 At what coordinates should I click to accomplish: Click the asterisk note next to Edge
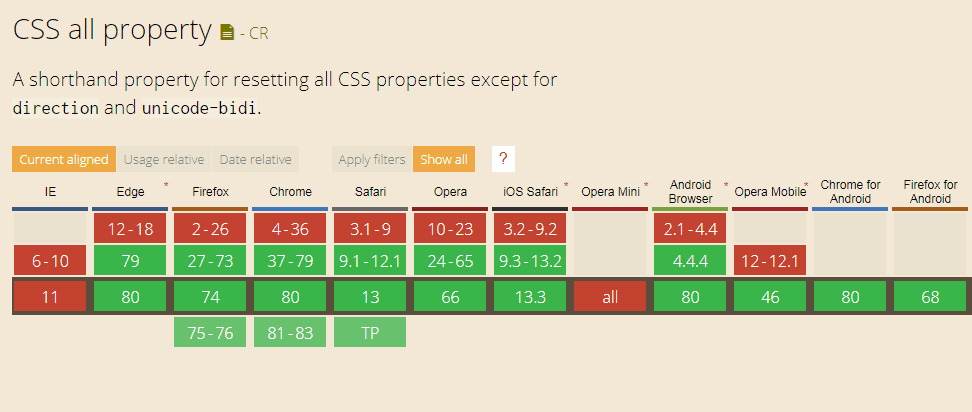click(165, 186)
